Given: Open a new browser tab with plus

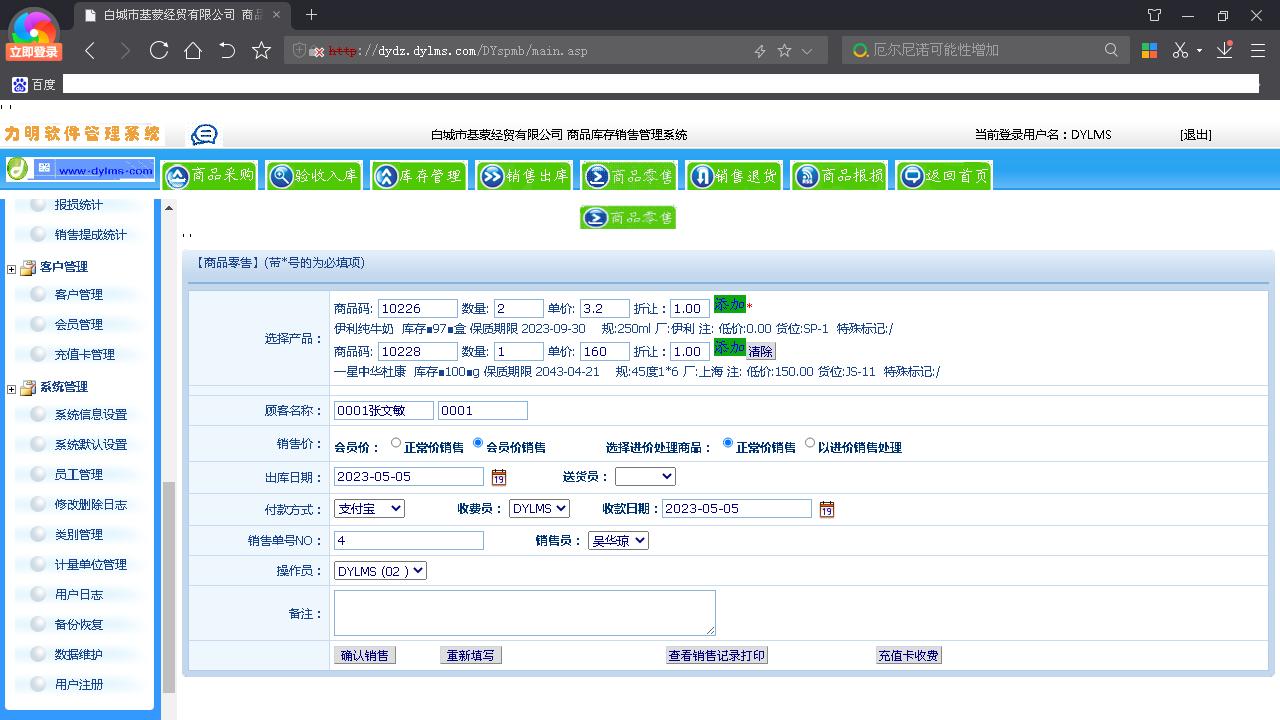Looking at the screenshot, I should [x=311, y=15].
